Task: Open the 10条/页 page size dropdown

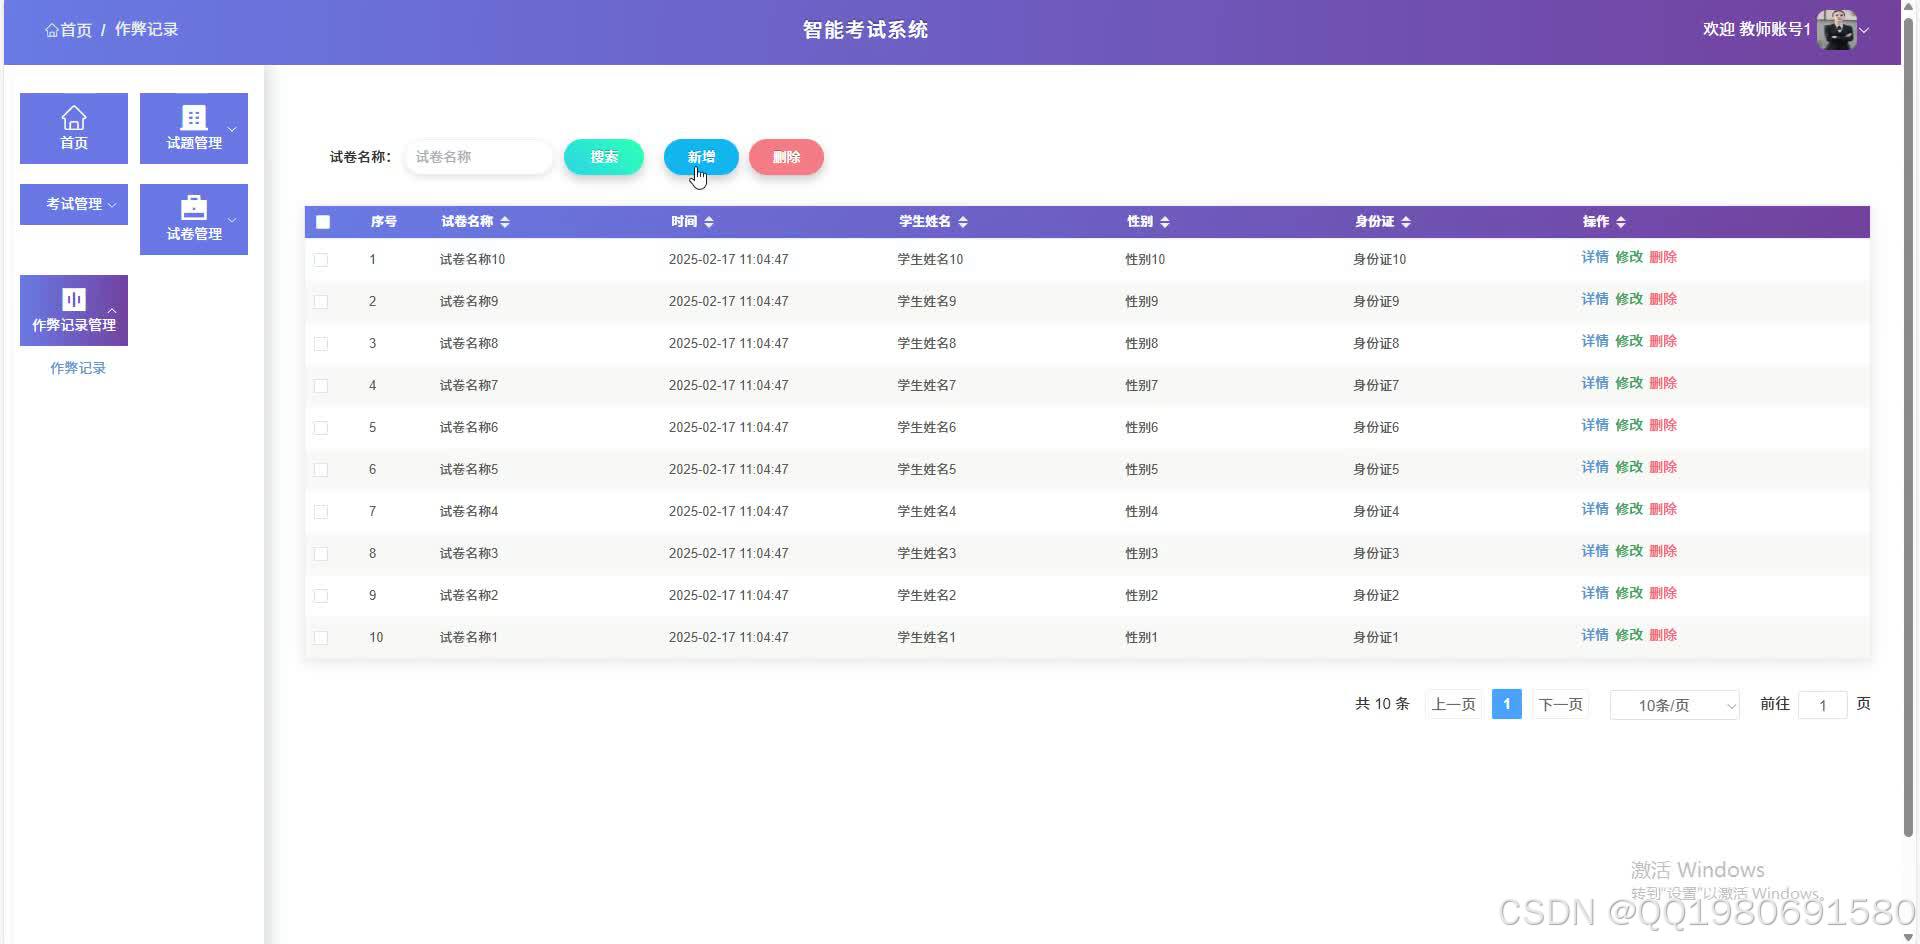Action: click(x=1675, y=705)
